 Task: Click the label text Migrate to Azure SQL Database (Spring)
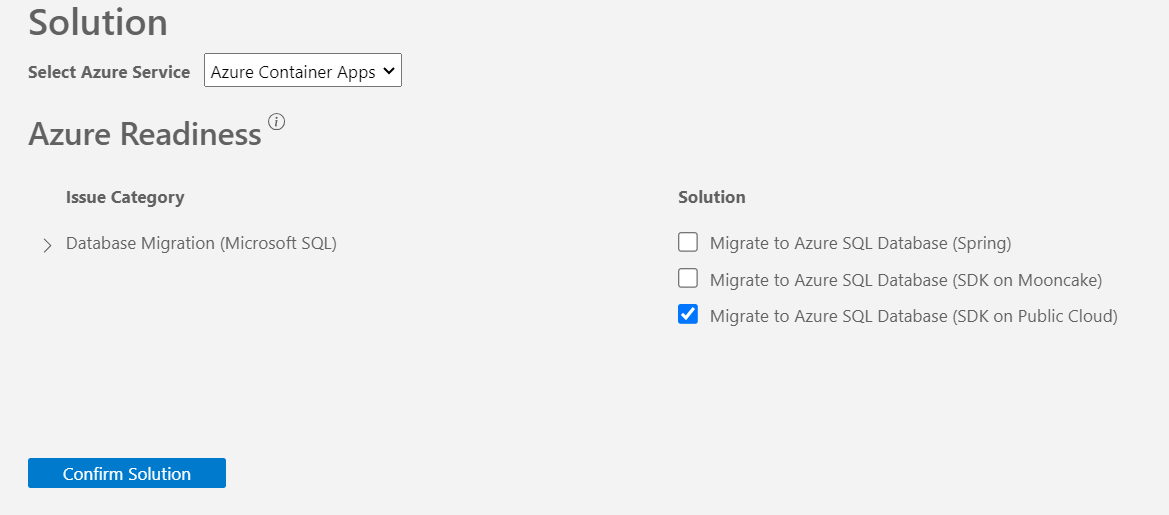coord(860,243)
